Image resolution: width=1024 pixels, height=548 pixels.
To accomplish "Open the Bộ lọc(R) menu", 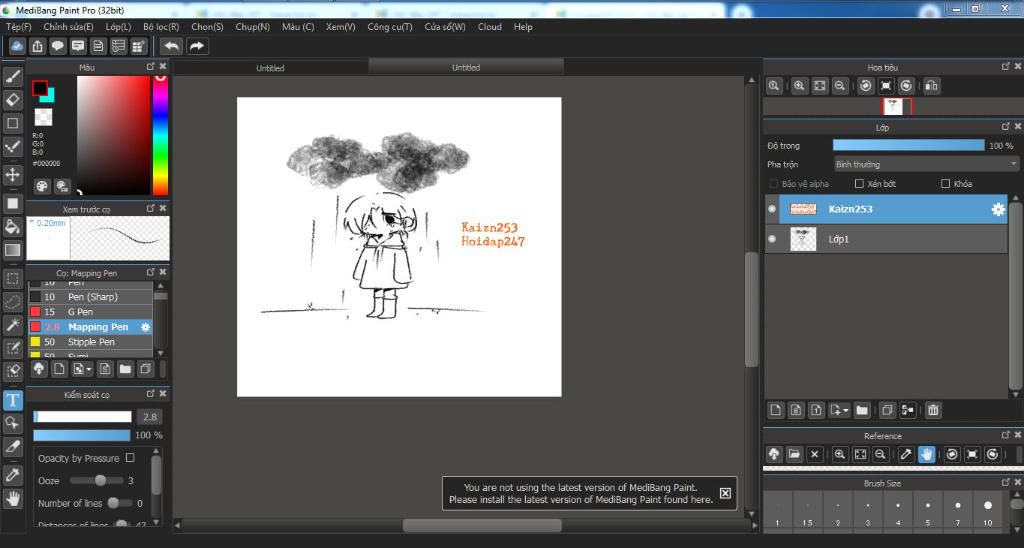I will tap(161, 27).
